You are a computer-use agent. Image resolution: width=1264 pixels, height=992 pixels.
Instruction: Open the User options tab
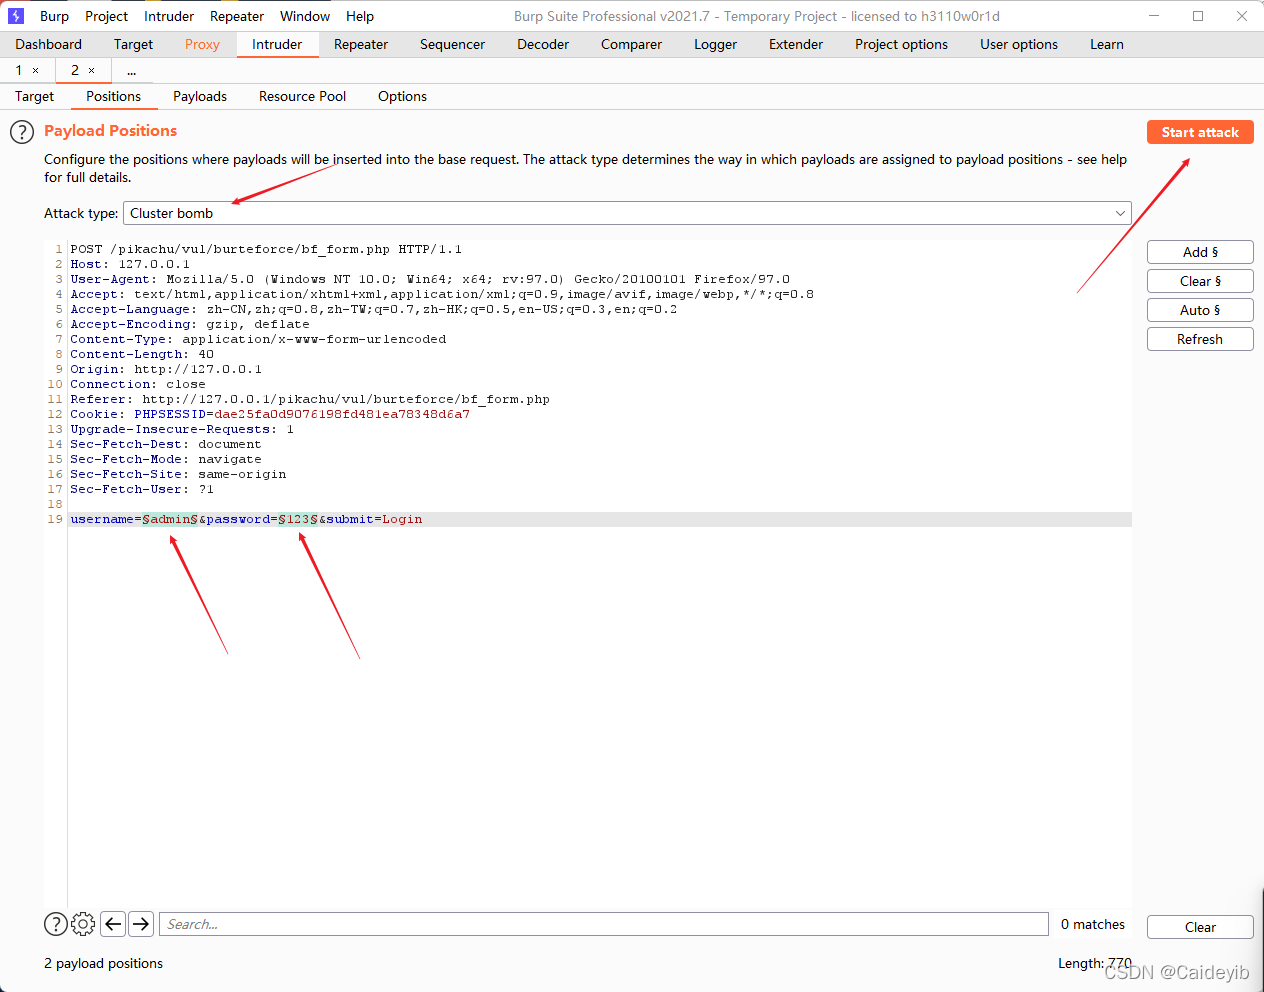point(1019,44)
